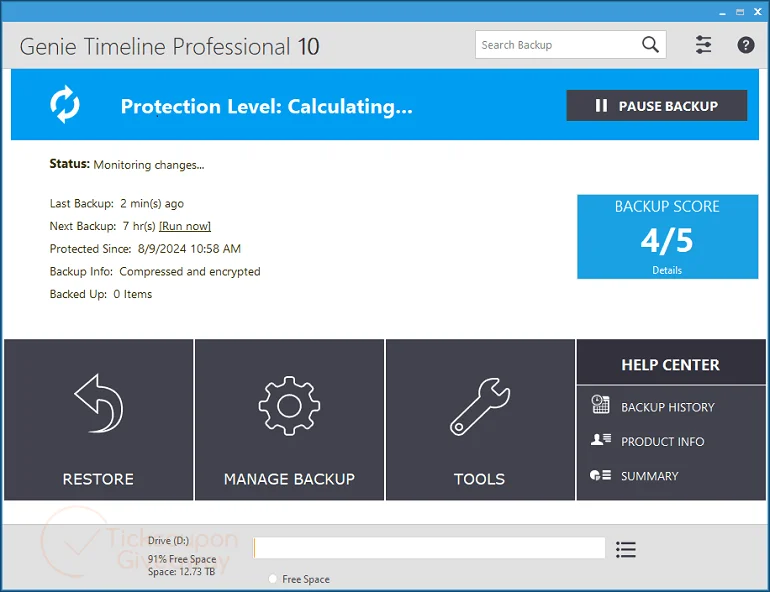Close the Genie Timeline window

point(758,12)
